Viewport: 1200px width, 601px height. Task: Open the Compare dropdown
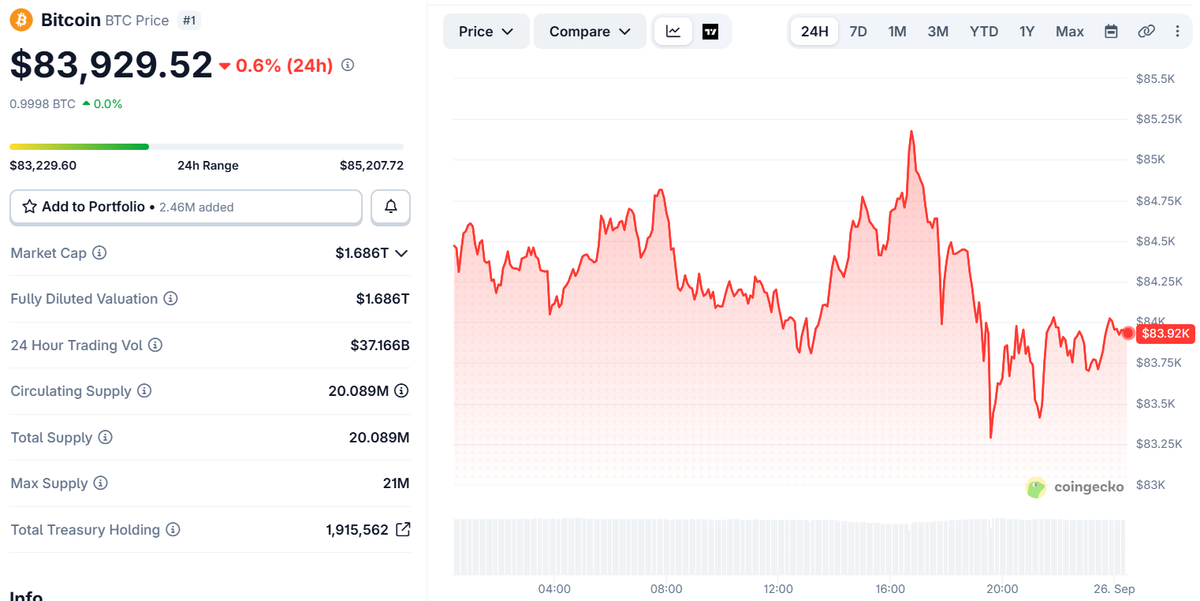590,31
